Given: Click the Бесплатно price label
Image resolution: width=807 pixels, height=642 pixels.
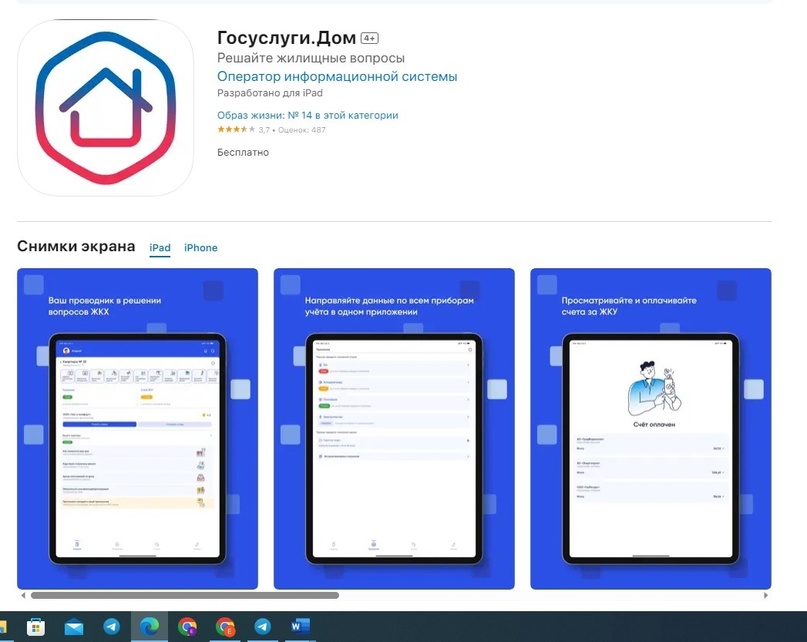Looking at the screenshot, I should coord(243,152).
